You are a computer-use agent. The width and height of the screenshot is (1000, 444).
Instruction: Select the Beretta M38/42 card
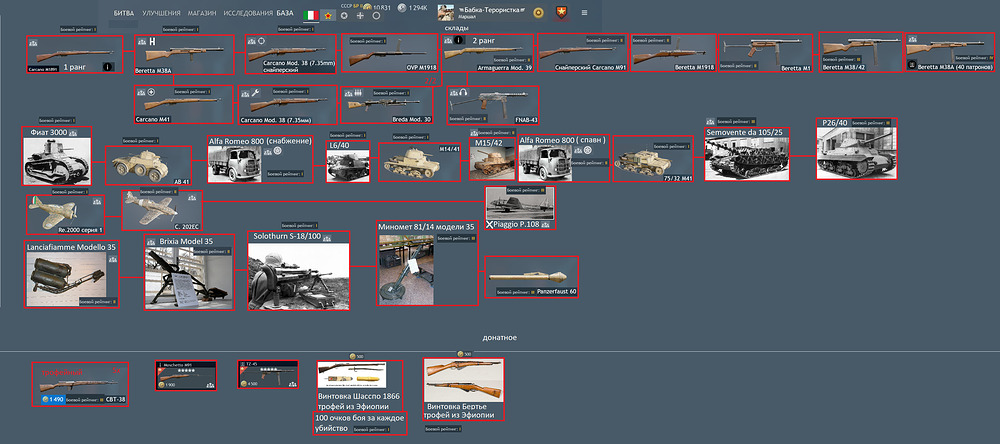click(860, 52)
